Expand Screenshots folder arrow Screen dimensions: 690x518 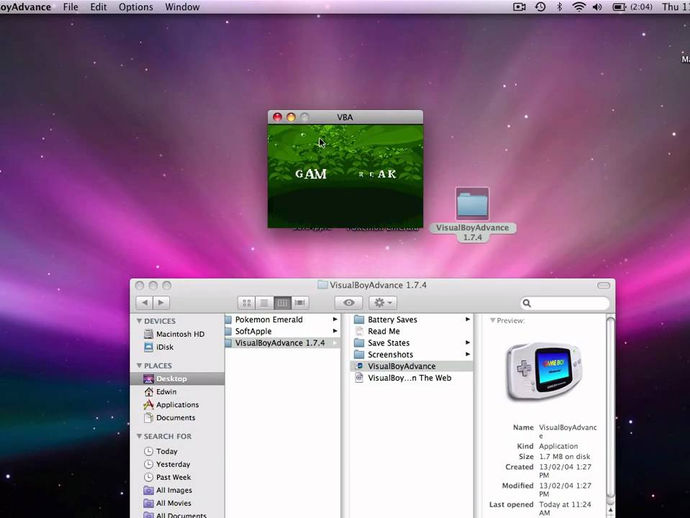tap(467, 354)
